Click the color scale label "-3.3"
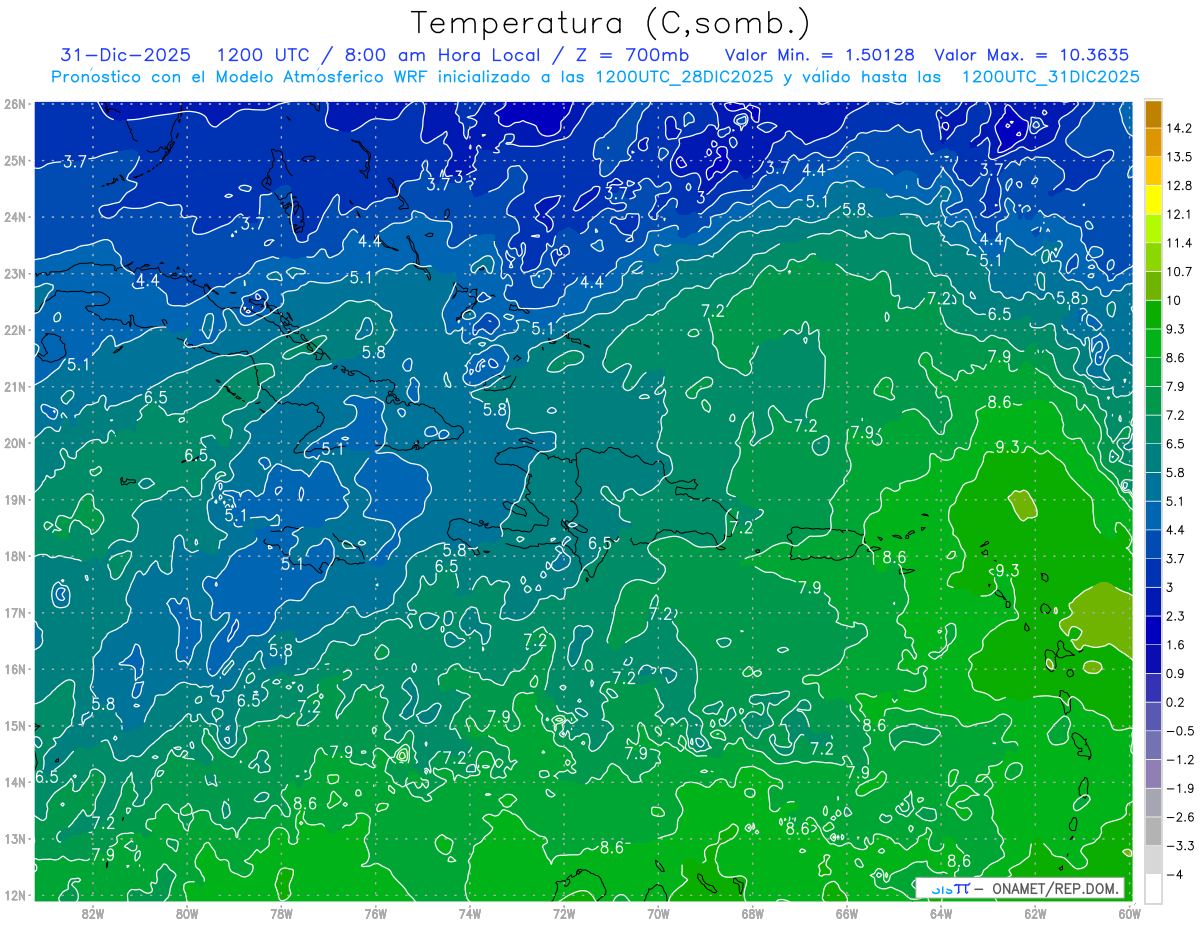This screenshot has width=1200, height=927. tap(1179, 846)
